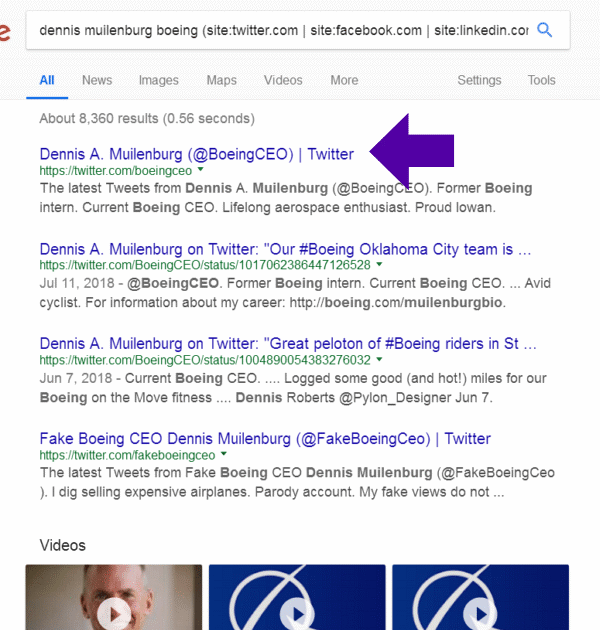Play the second video thumbnail

pyautogui.click(x=297, y=613)
